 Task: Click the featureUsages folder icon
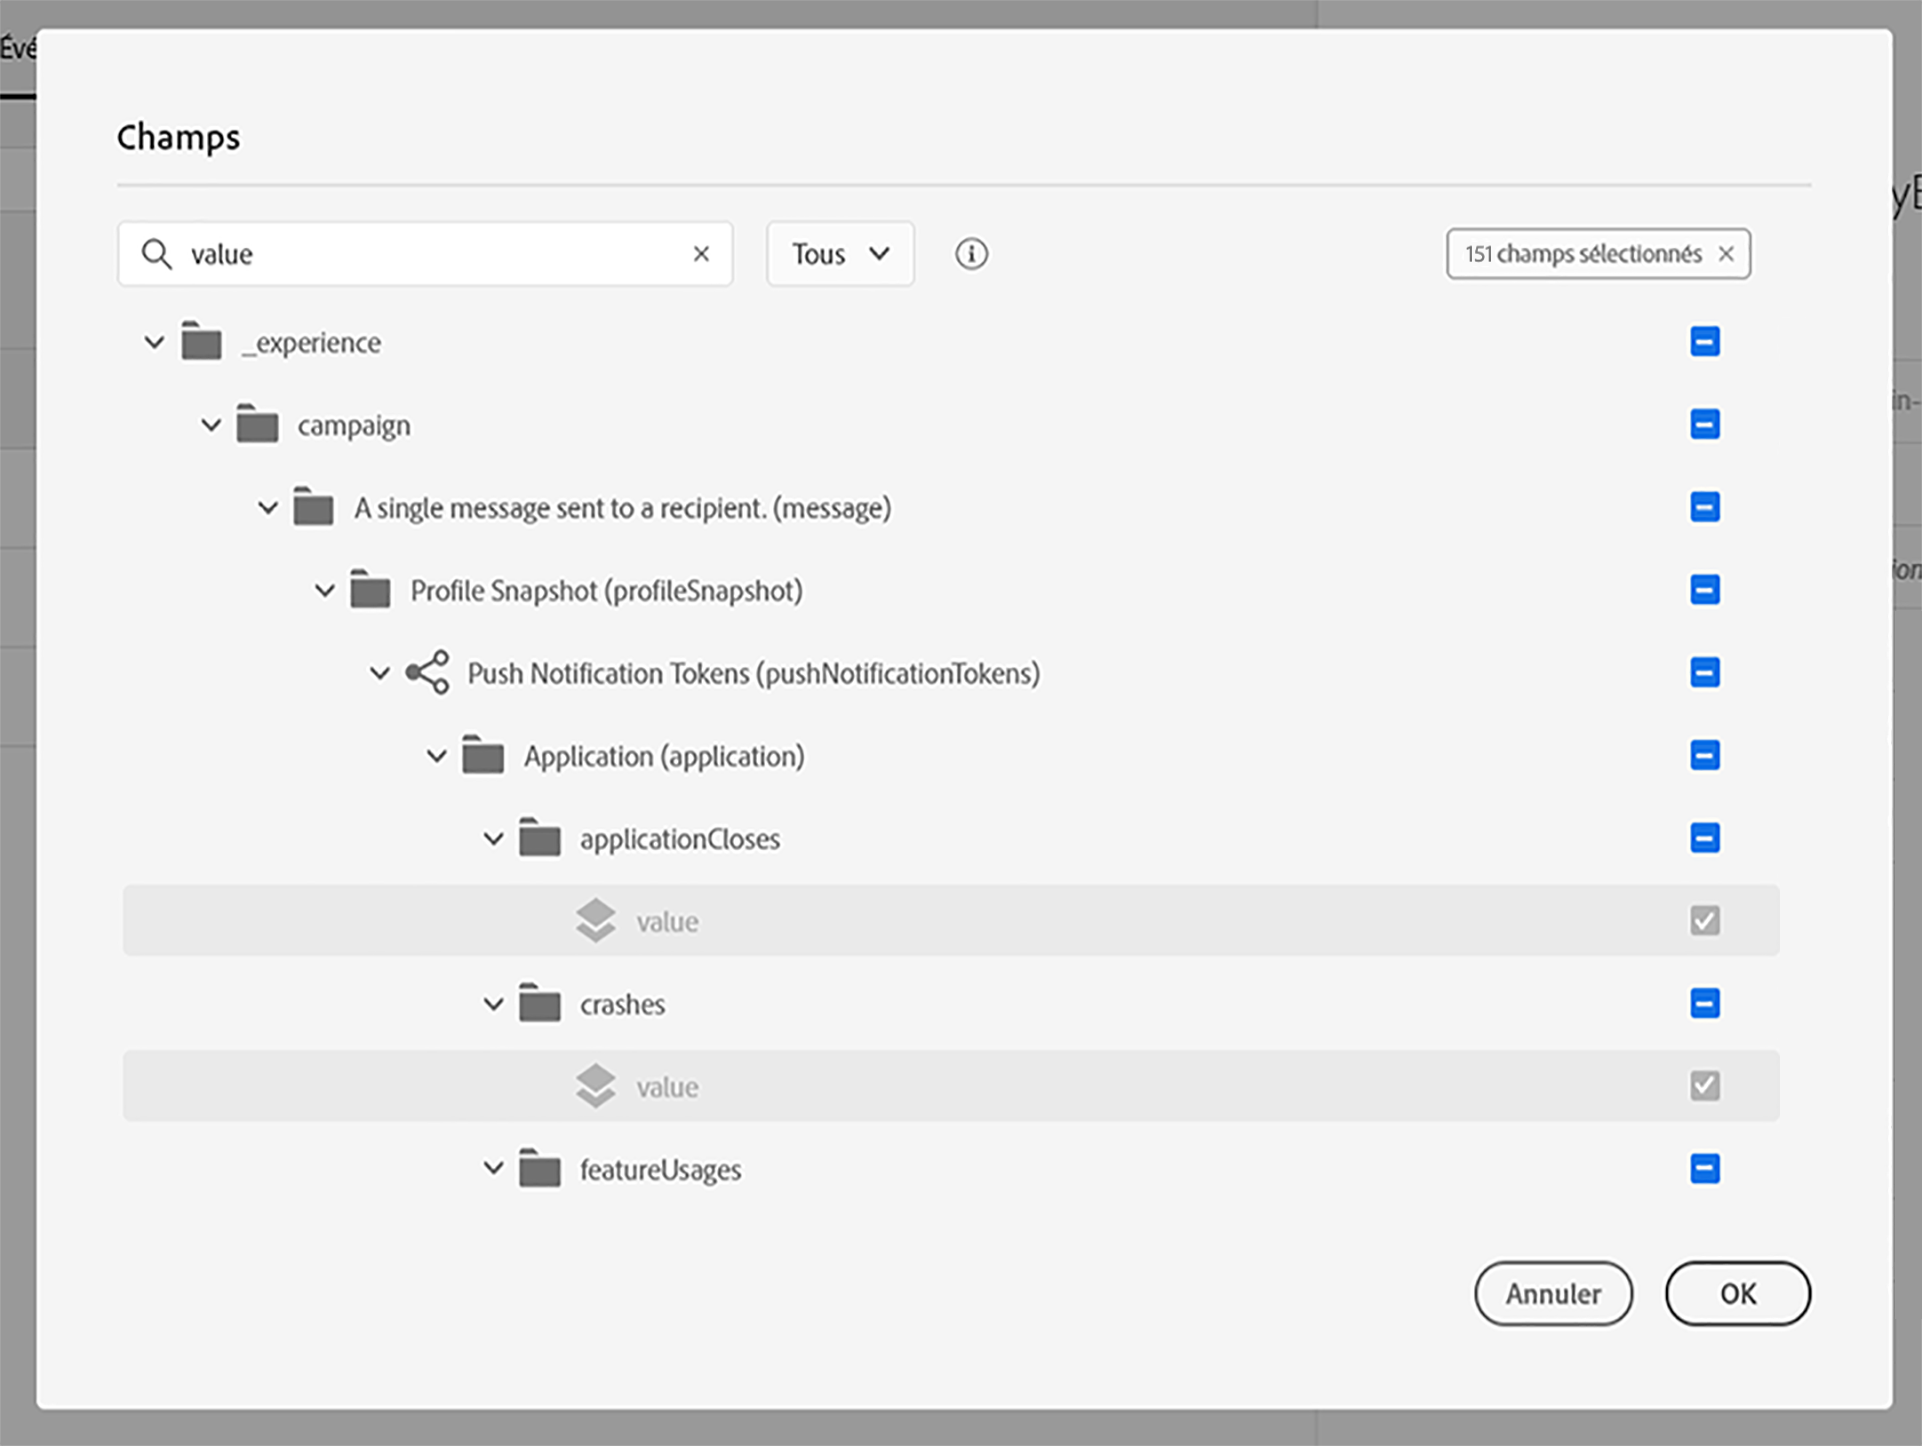540,1169
